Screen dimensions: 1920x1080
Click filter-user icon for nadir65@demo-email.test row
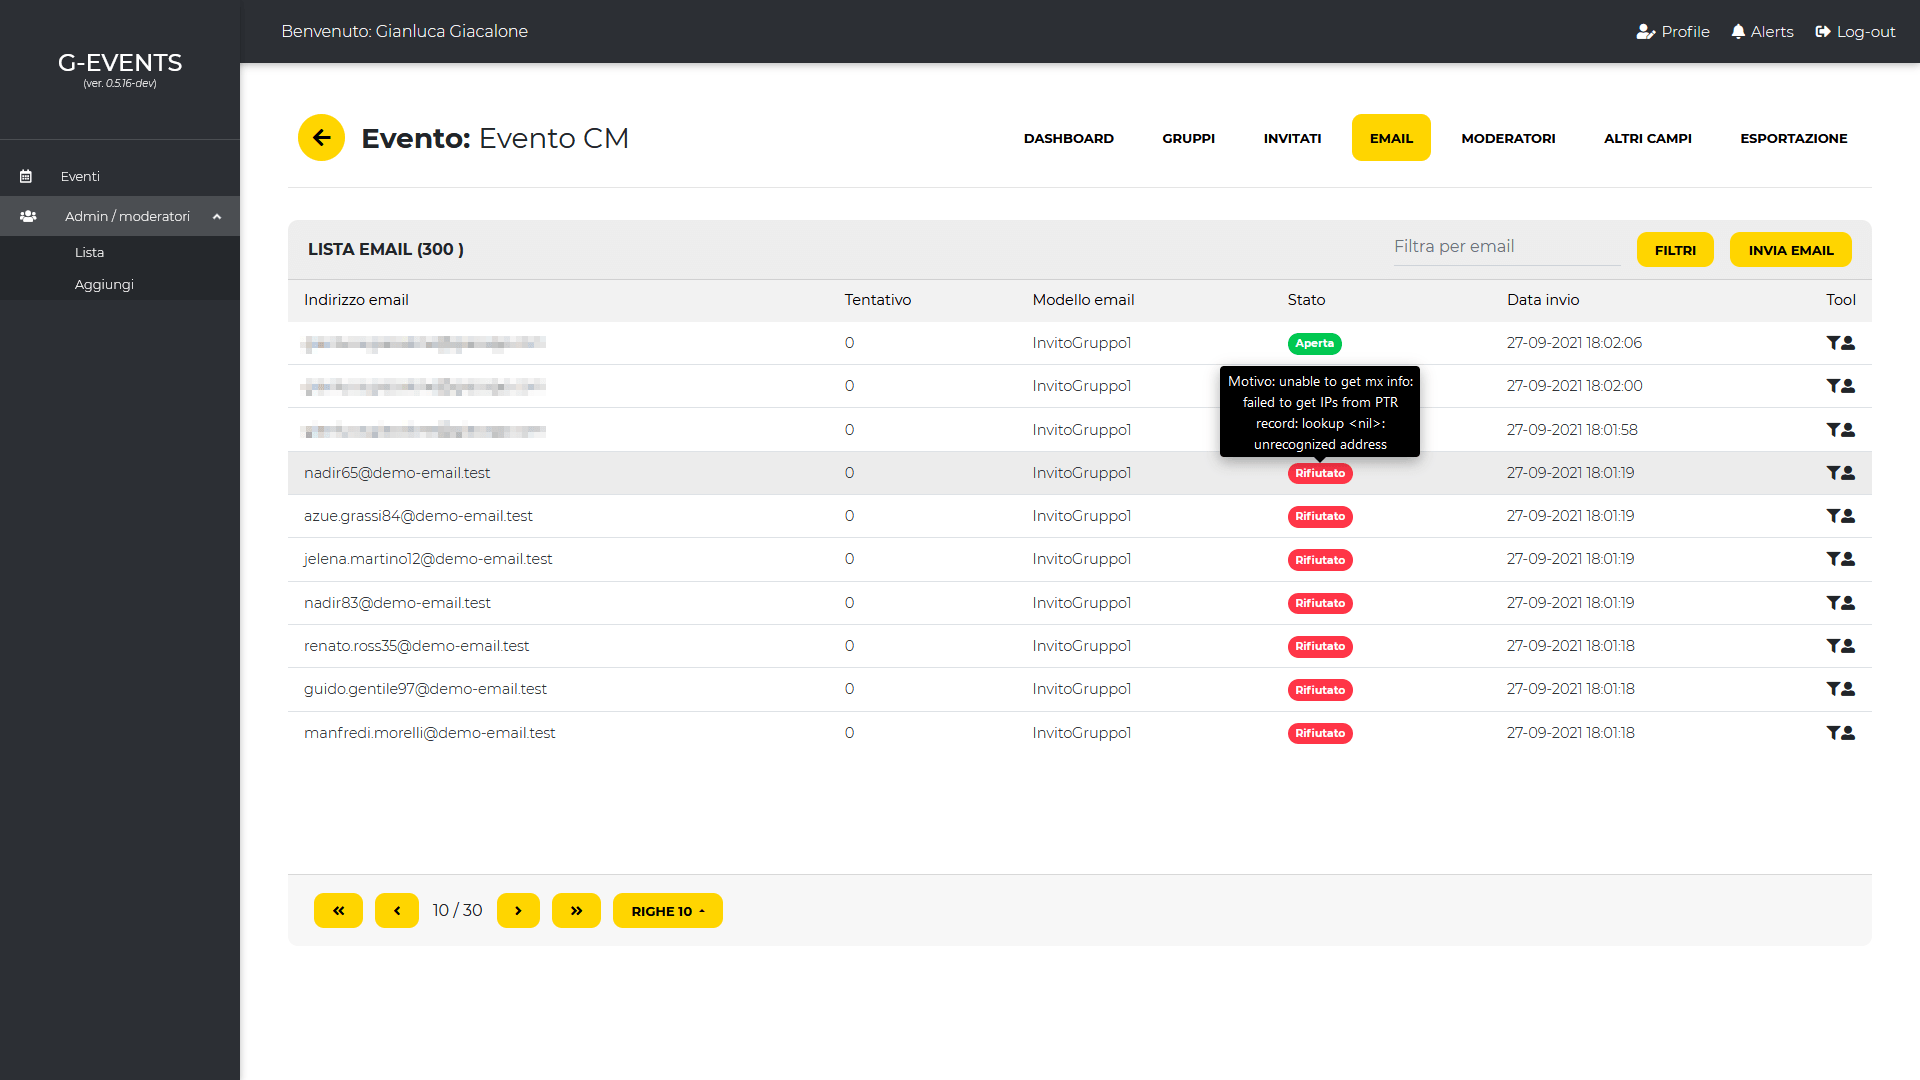[x=1840, y=473]
